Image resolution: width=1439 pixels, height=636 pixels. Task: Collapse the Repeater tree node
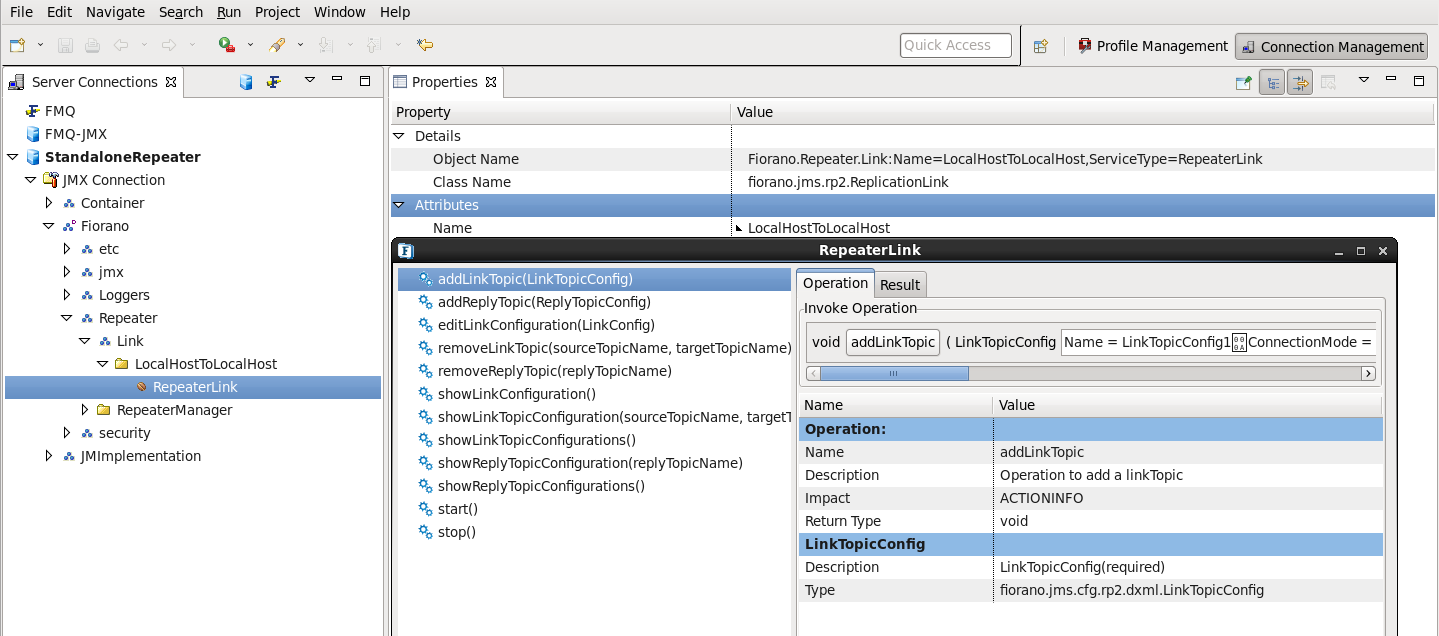point(66,318)
